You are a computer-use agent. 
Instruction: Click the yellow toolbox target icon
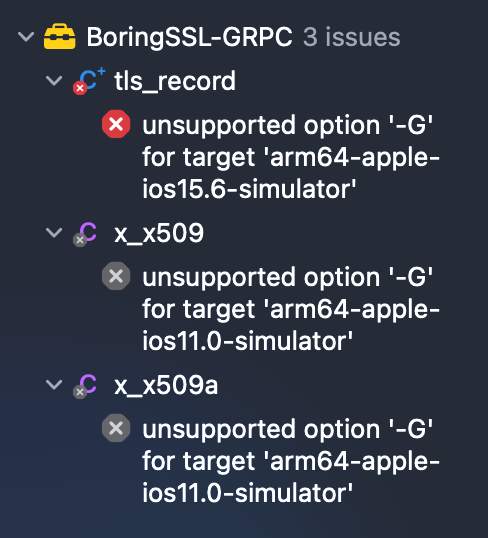tap(59, 36)
